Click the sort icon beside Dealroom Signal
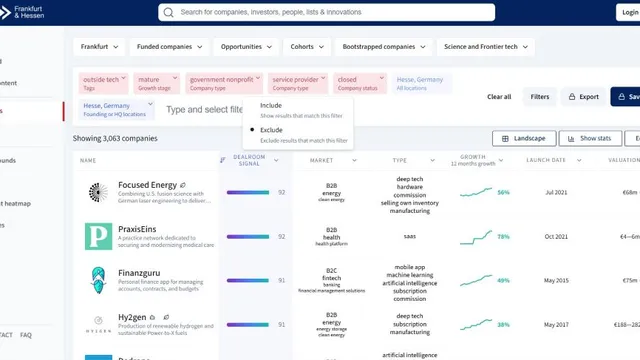 click(x=222, y=160)
